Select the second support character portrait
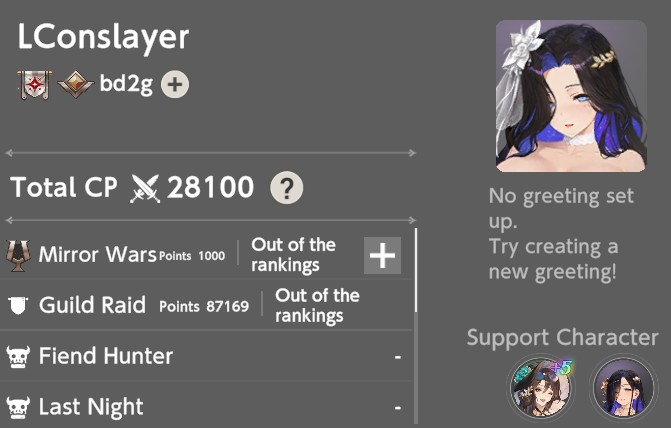 (623, 388)
